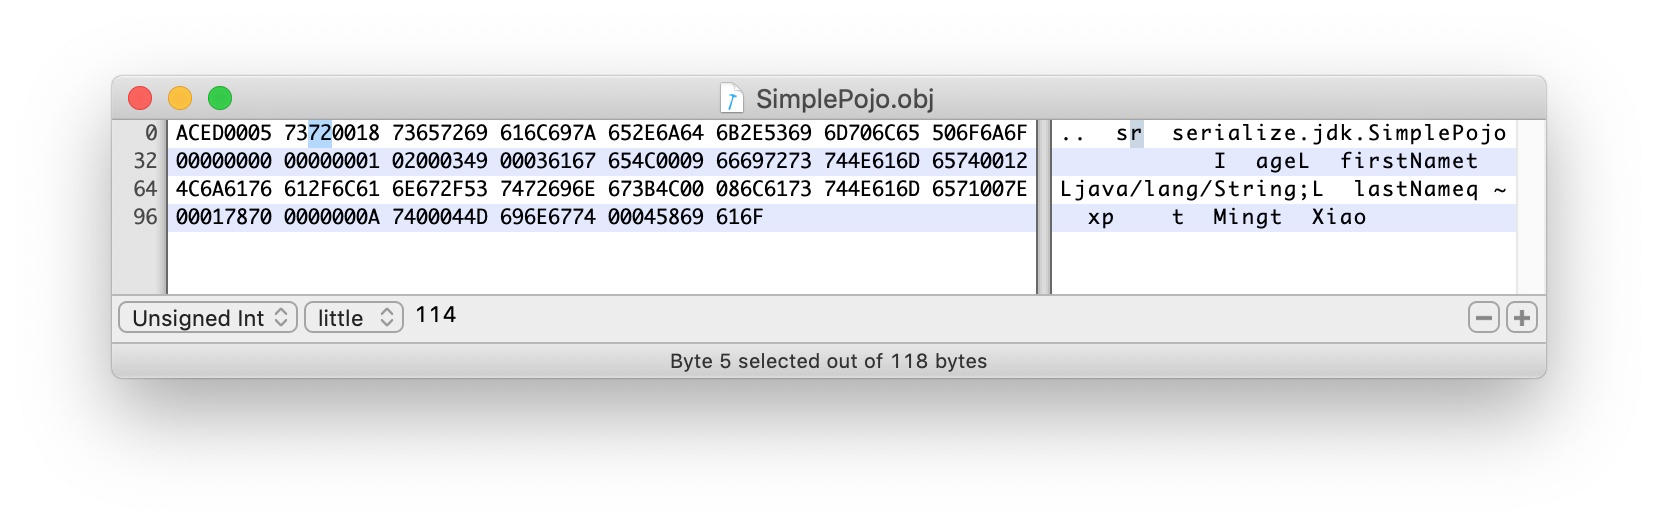Viewport: 1658px width, 526px height.
Task: Click hex group 0000000A in last row
Action: click(332, 217)
